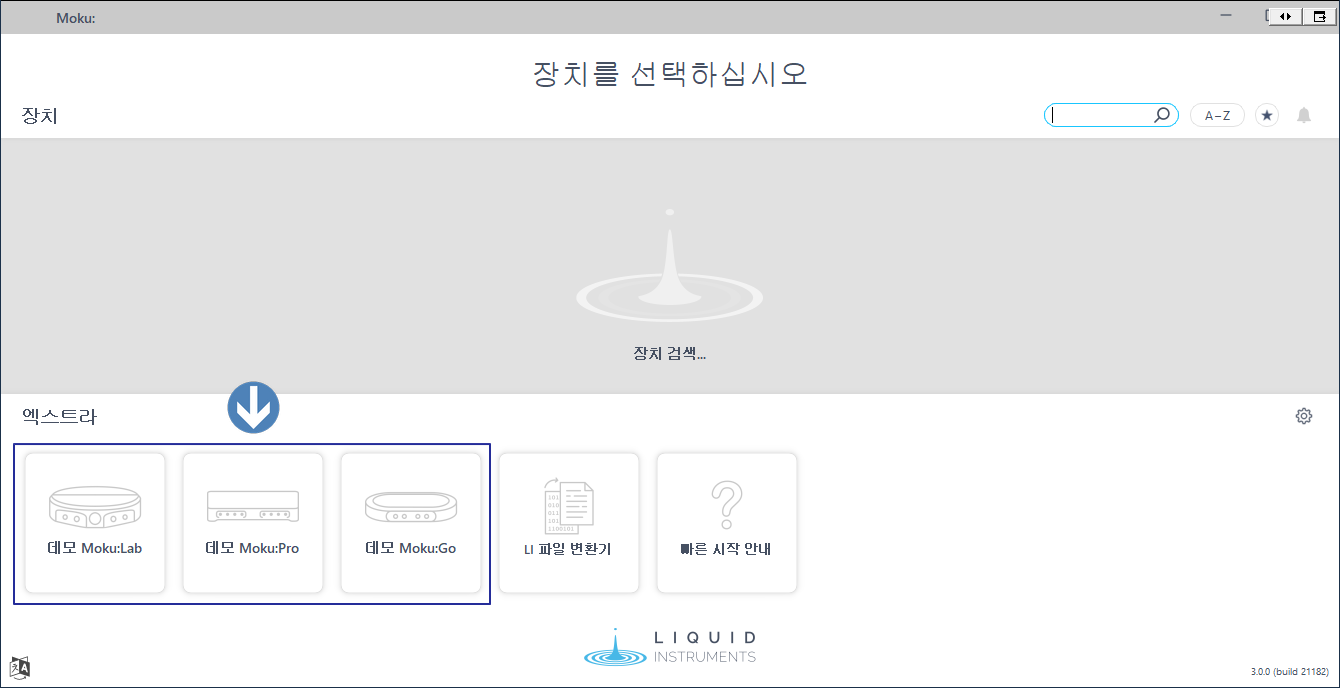Viewport: 1340px width, 688px height.
Task: Open the gear settings in 엑스트라 section
Action: (x=1303, y=416)
